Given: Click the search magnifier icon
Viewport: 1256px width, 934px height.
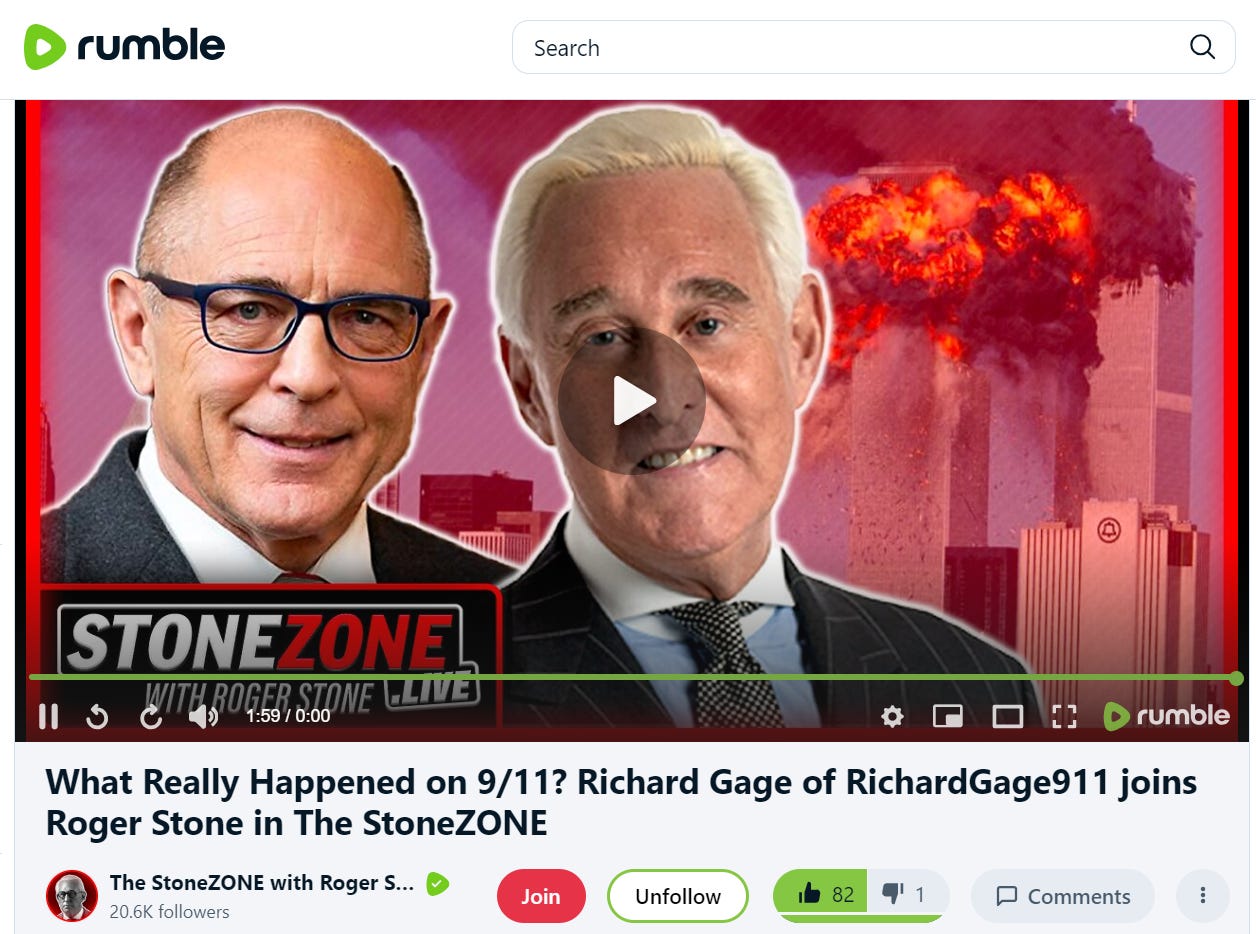Looking at the screenshot, I should pos(1202,47).
